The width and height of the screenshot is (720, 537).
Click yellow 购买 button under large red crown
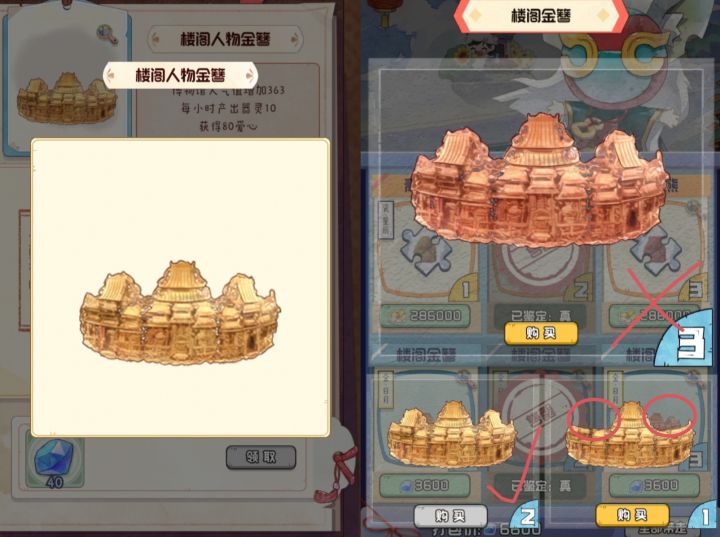541,333
